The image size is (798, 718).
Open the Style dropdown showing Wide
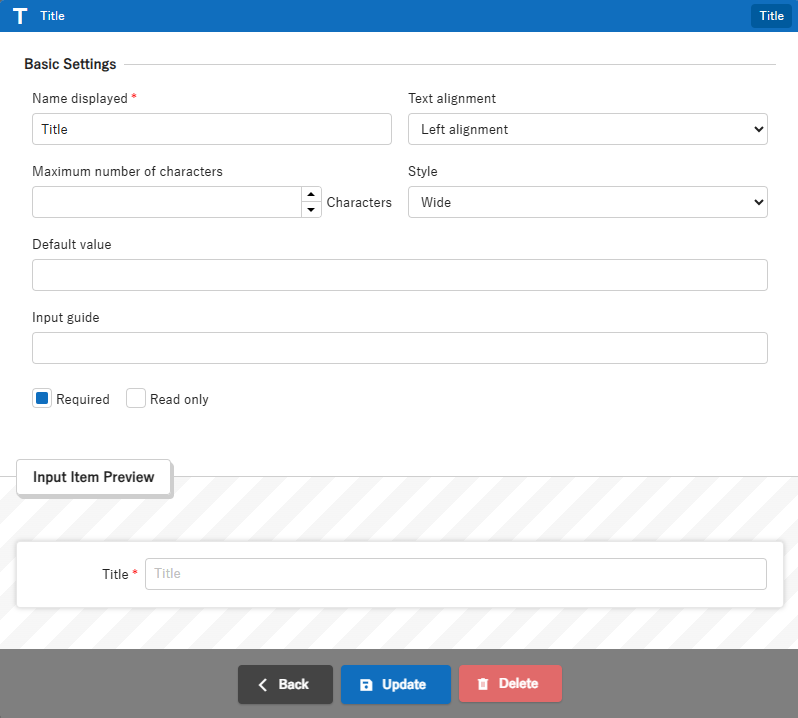coord(587,202)
